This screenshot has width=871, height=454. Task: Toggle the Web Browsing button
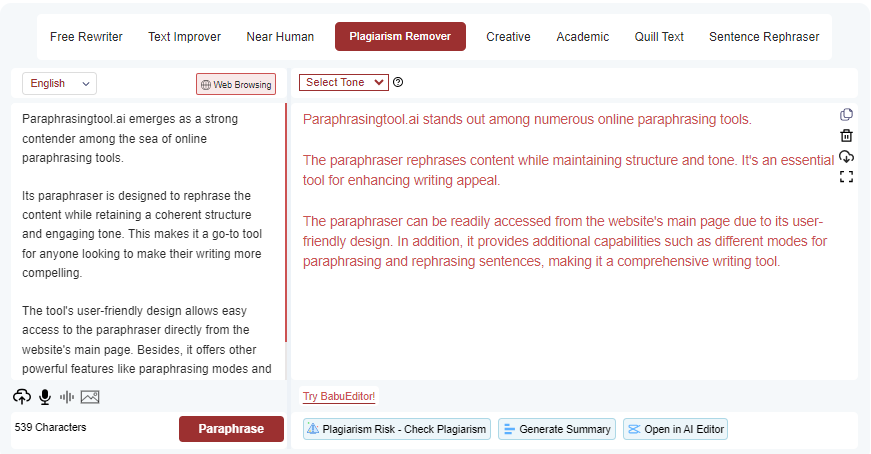[236, 84]
